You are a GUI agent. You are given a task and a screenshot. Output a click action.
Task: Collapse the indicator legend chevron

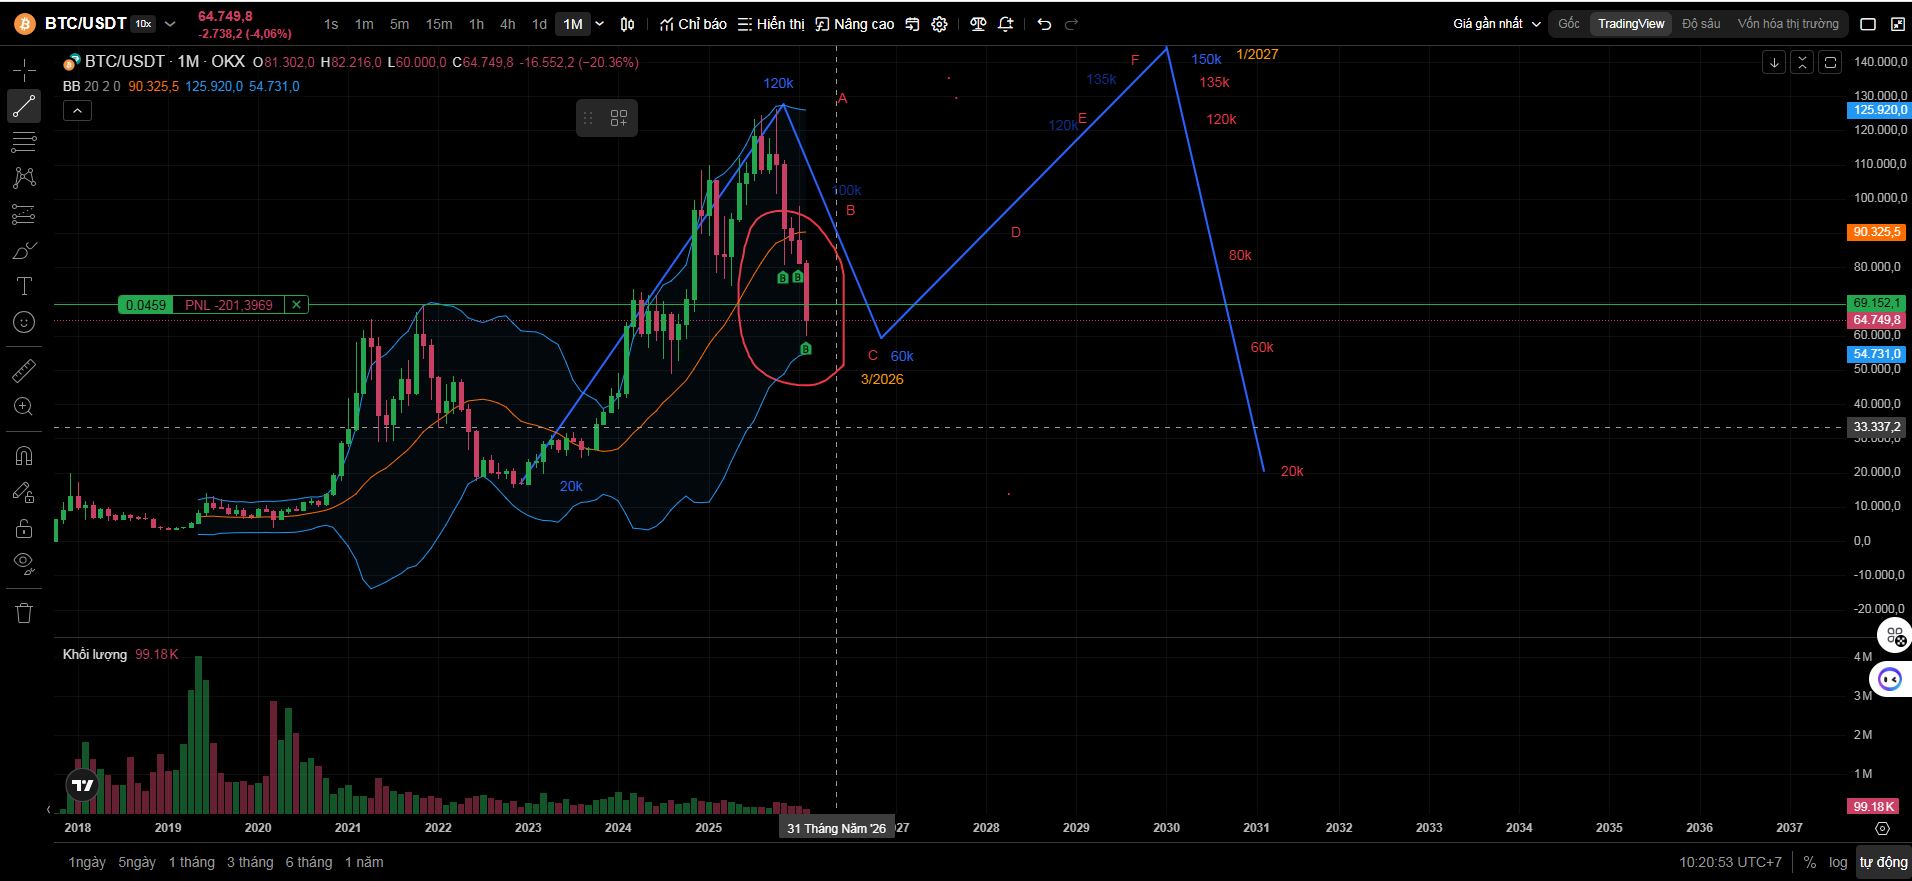(77, 111)
